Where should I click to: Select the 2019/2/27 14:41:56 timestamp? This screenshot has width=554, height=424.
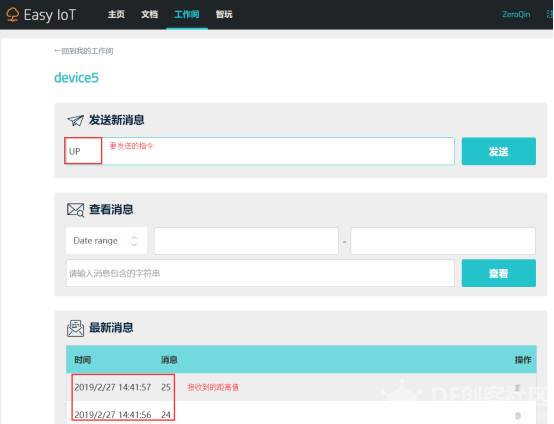pos(113,414)
